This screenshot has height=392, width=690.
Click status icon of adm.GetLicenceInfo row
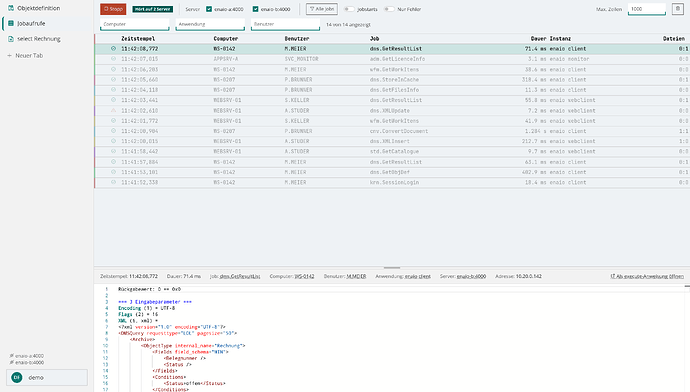tap(113, 59)
